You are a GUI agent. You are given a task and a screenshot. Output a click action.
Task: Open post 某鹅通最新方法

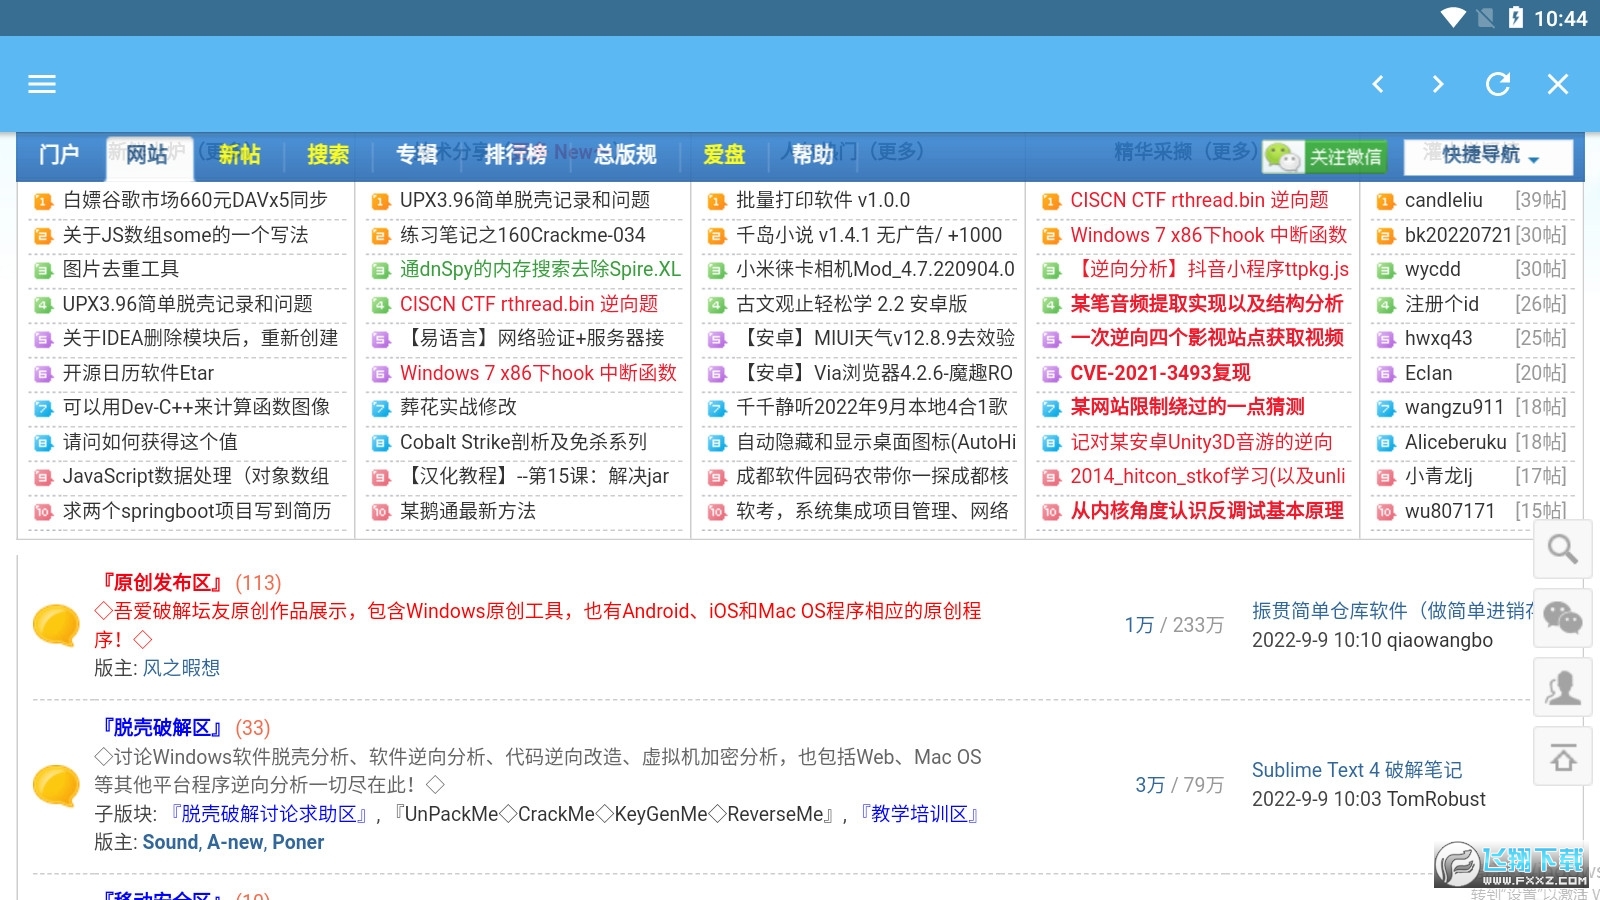click(468, 511)
